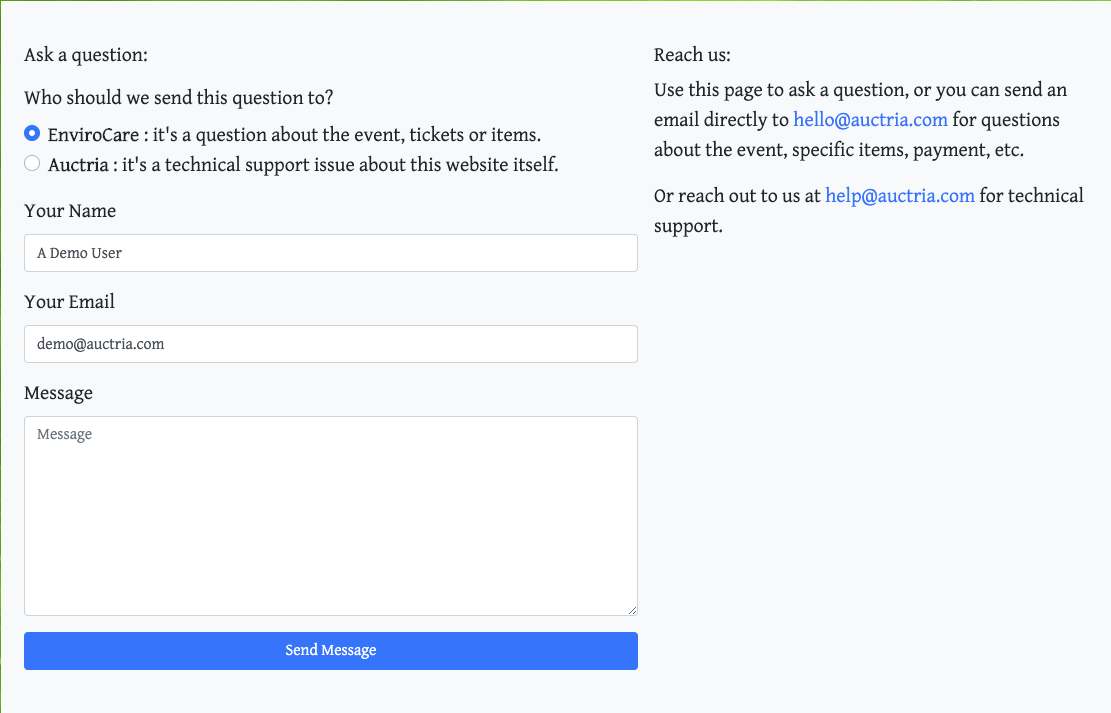Select the EnviroCare radio button
The height and width of the screenshot is (713, 1111).
(32, 133)
